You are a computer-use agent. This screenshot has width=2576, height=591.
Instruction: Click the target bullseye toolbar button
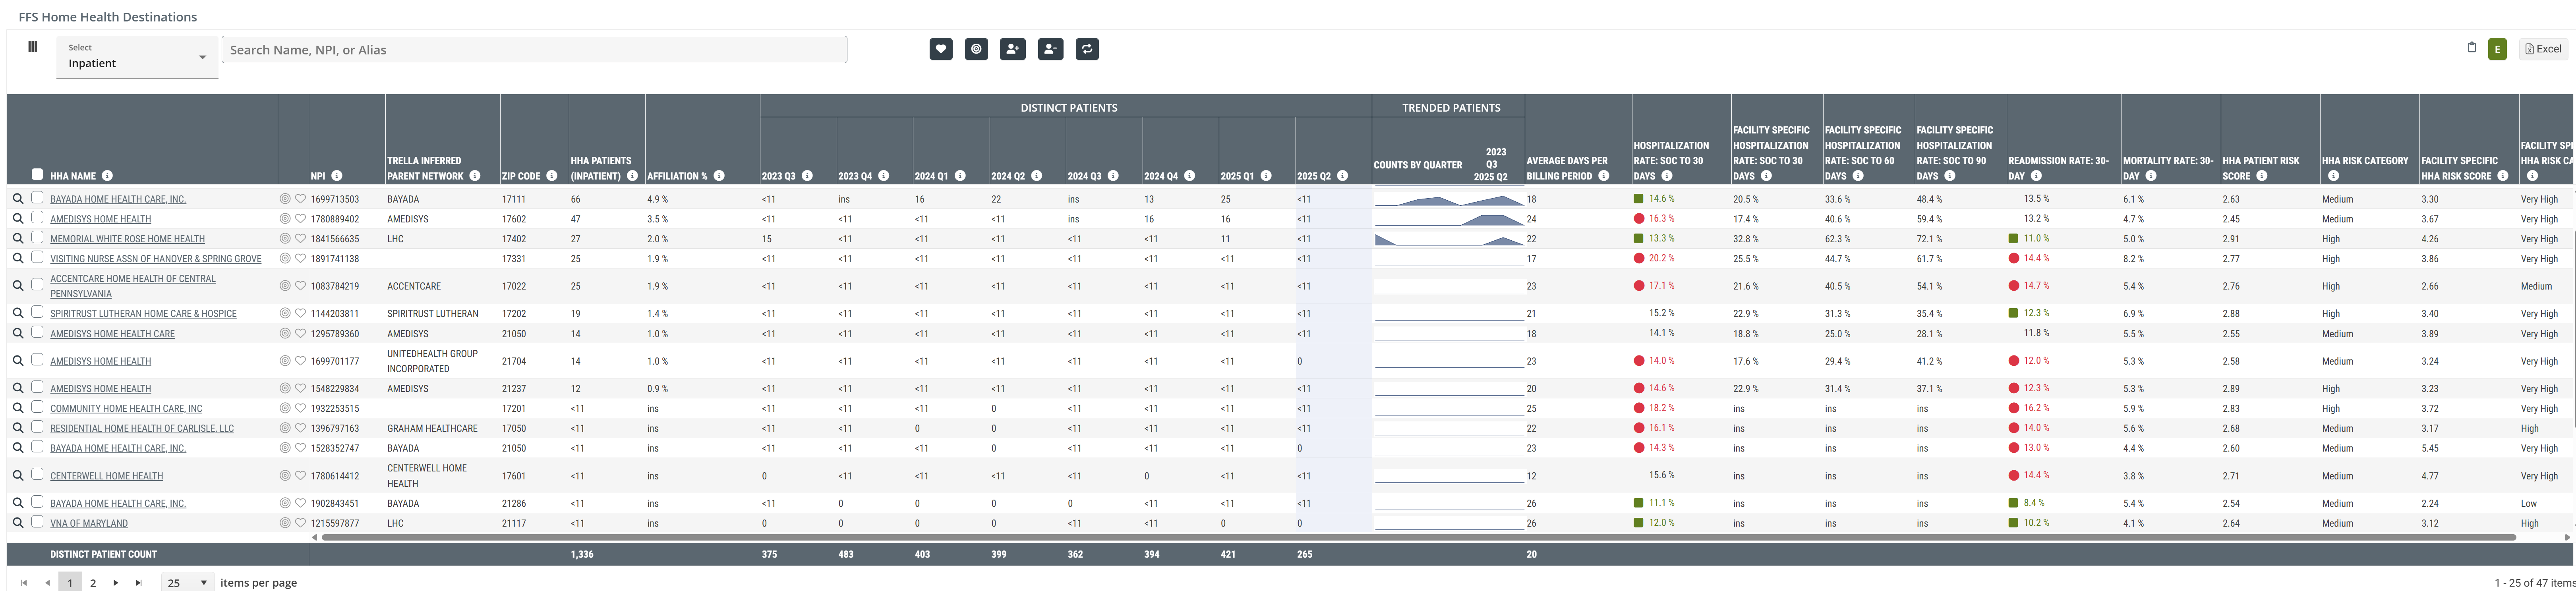[x=976, y=49]
